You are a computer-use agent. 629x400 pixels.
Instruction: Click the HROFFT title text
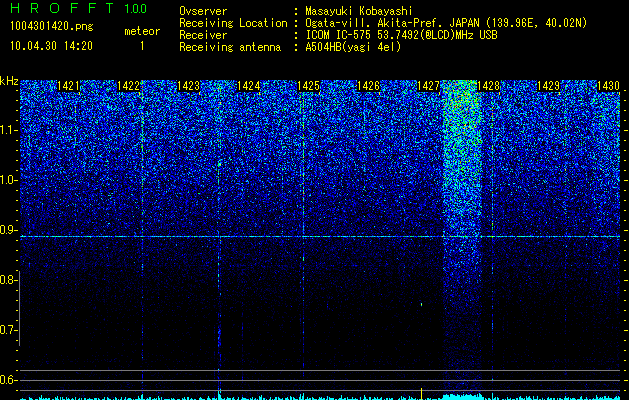click(62, 8)
